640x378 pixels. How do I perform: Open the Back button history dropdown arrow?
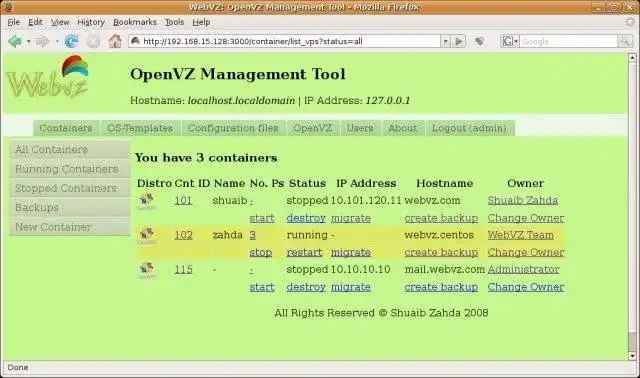[x=28, y=41]
